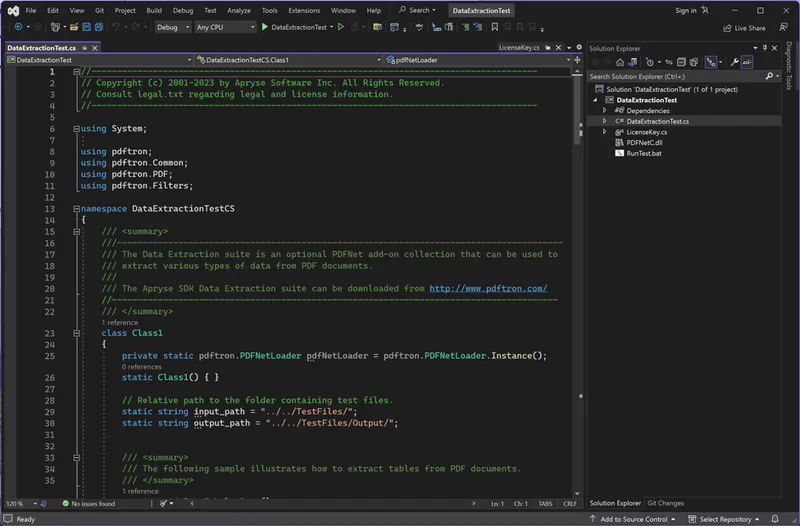Expand the Dependencies node
Image resolution: width=800 pixels, height=526 pixels.
coord(605,110)
